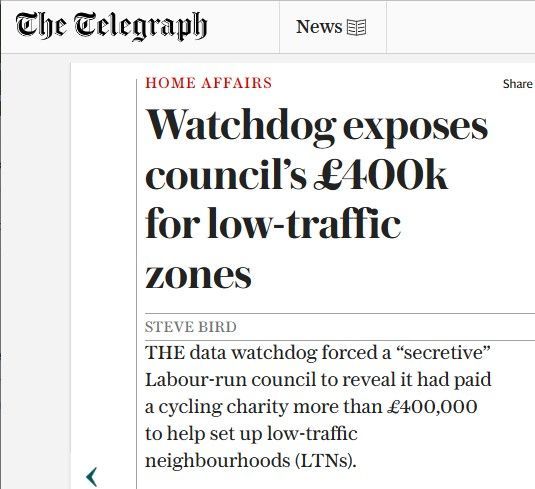The image size is (535, 489).
Task: Click the text 'neighbourhoods (LTNs).'
Action: click(251, 461)
